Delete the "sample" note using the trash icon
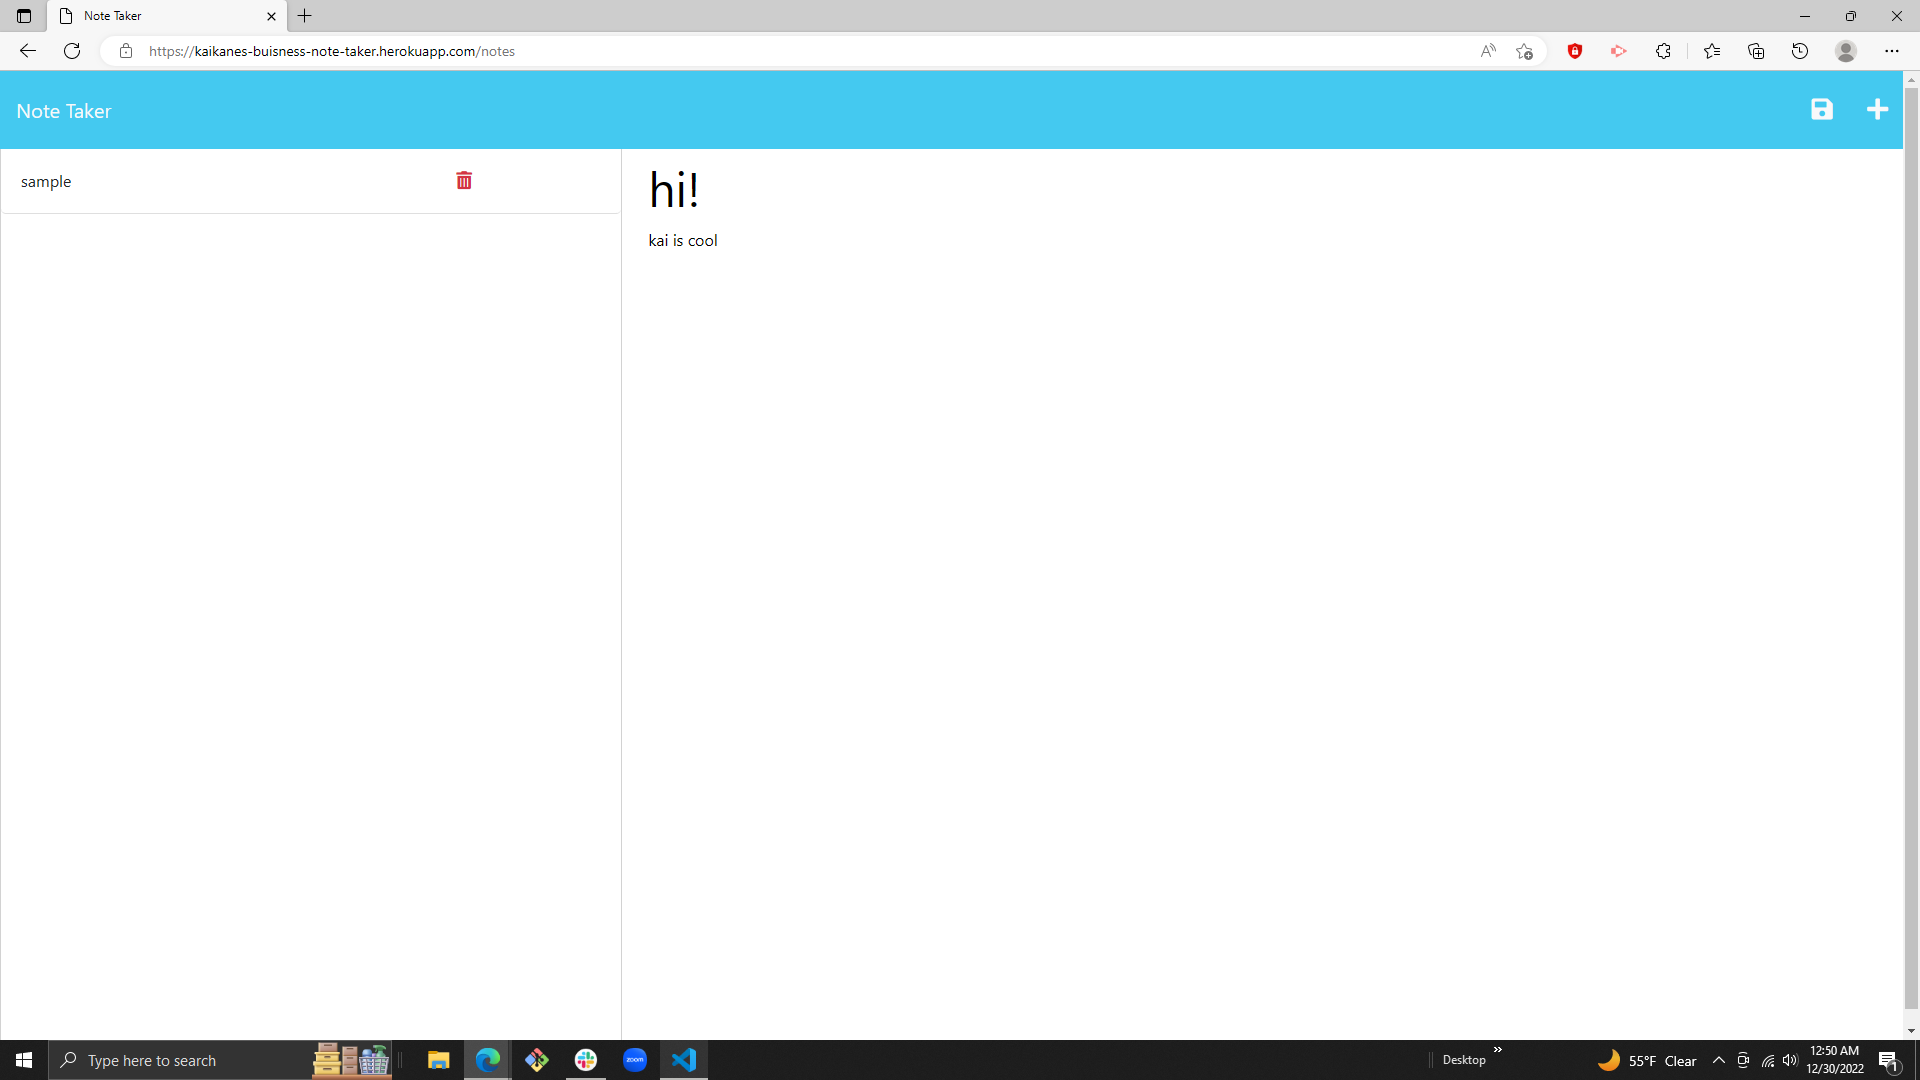 (x=463, y=180)
